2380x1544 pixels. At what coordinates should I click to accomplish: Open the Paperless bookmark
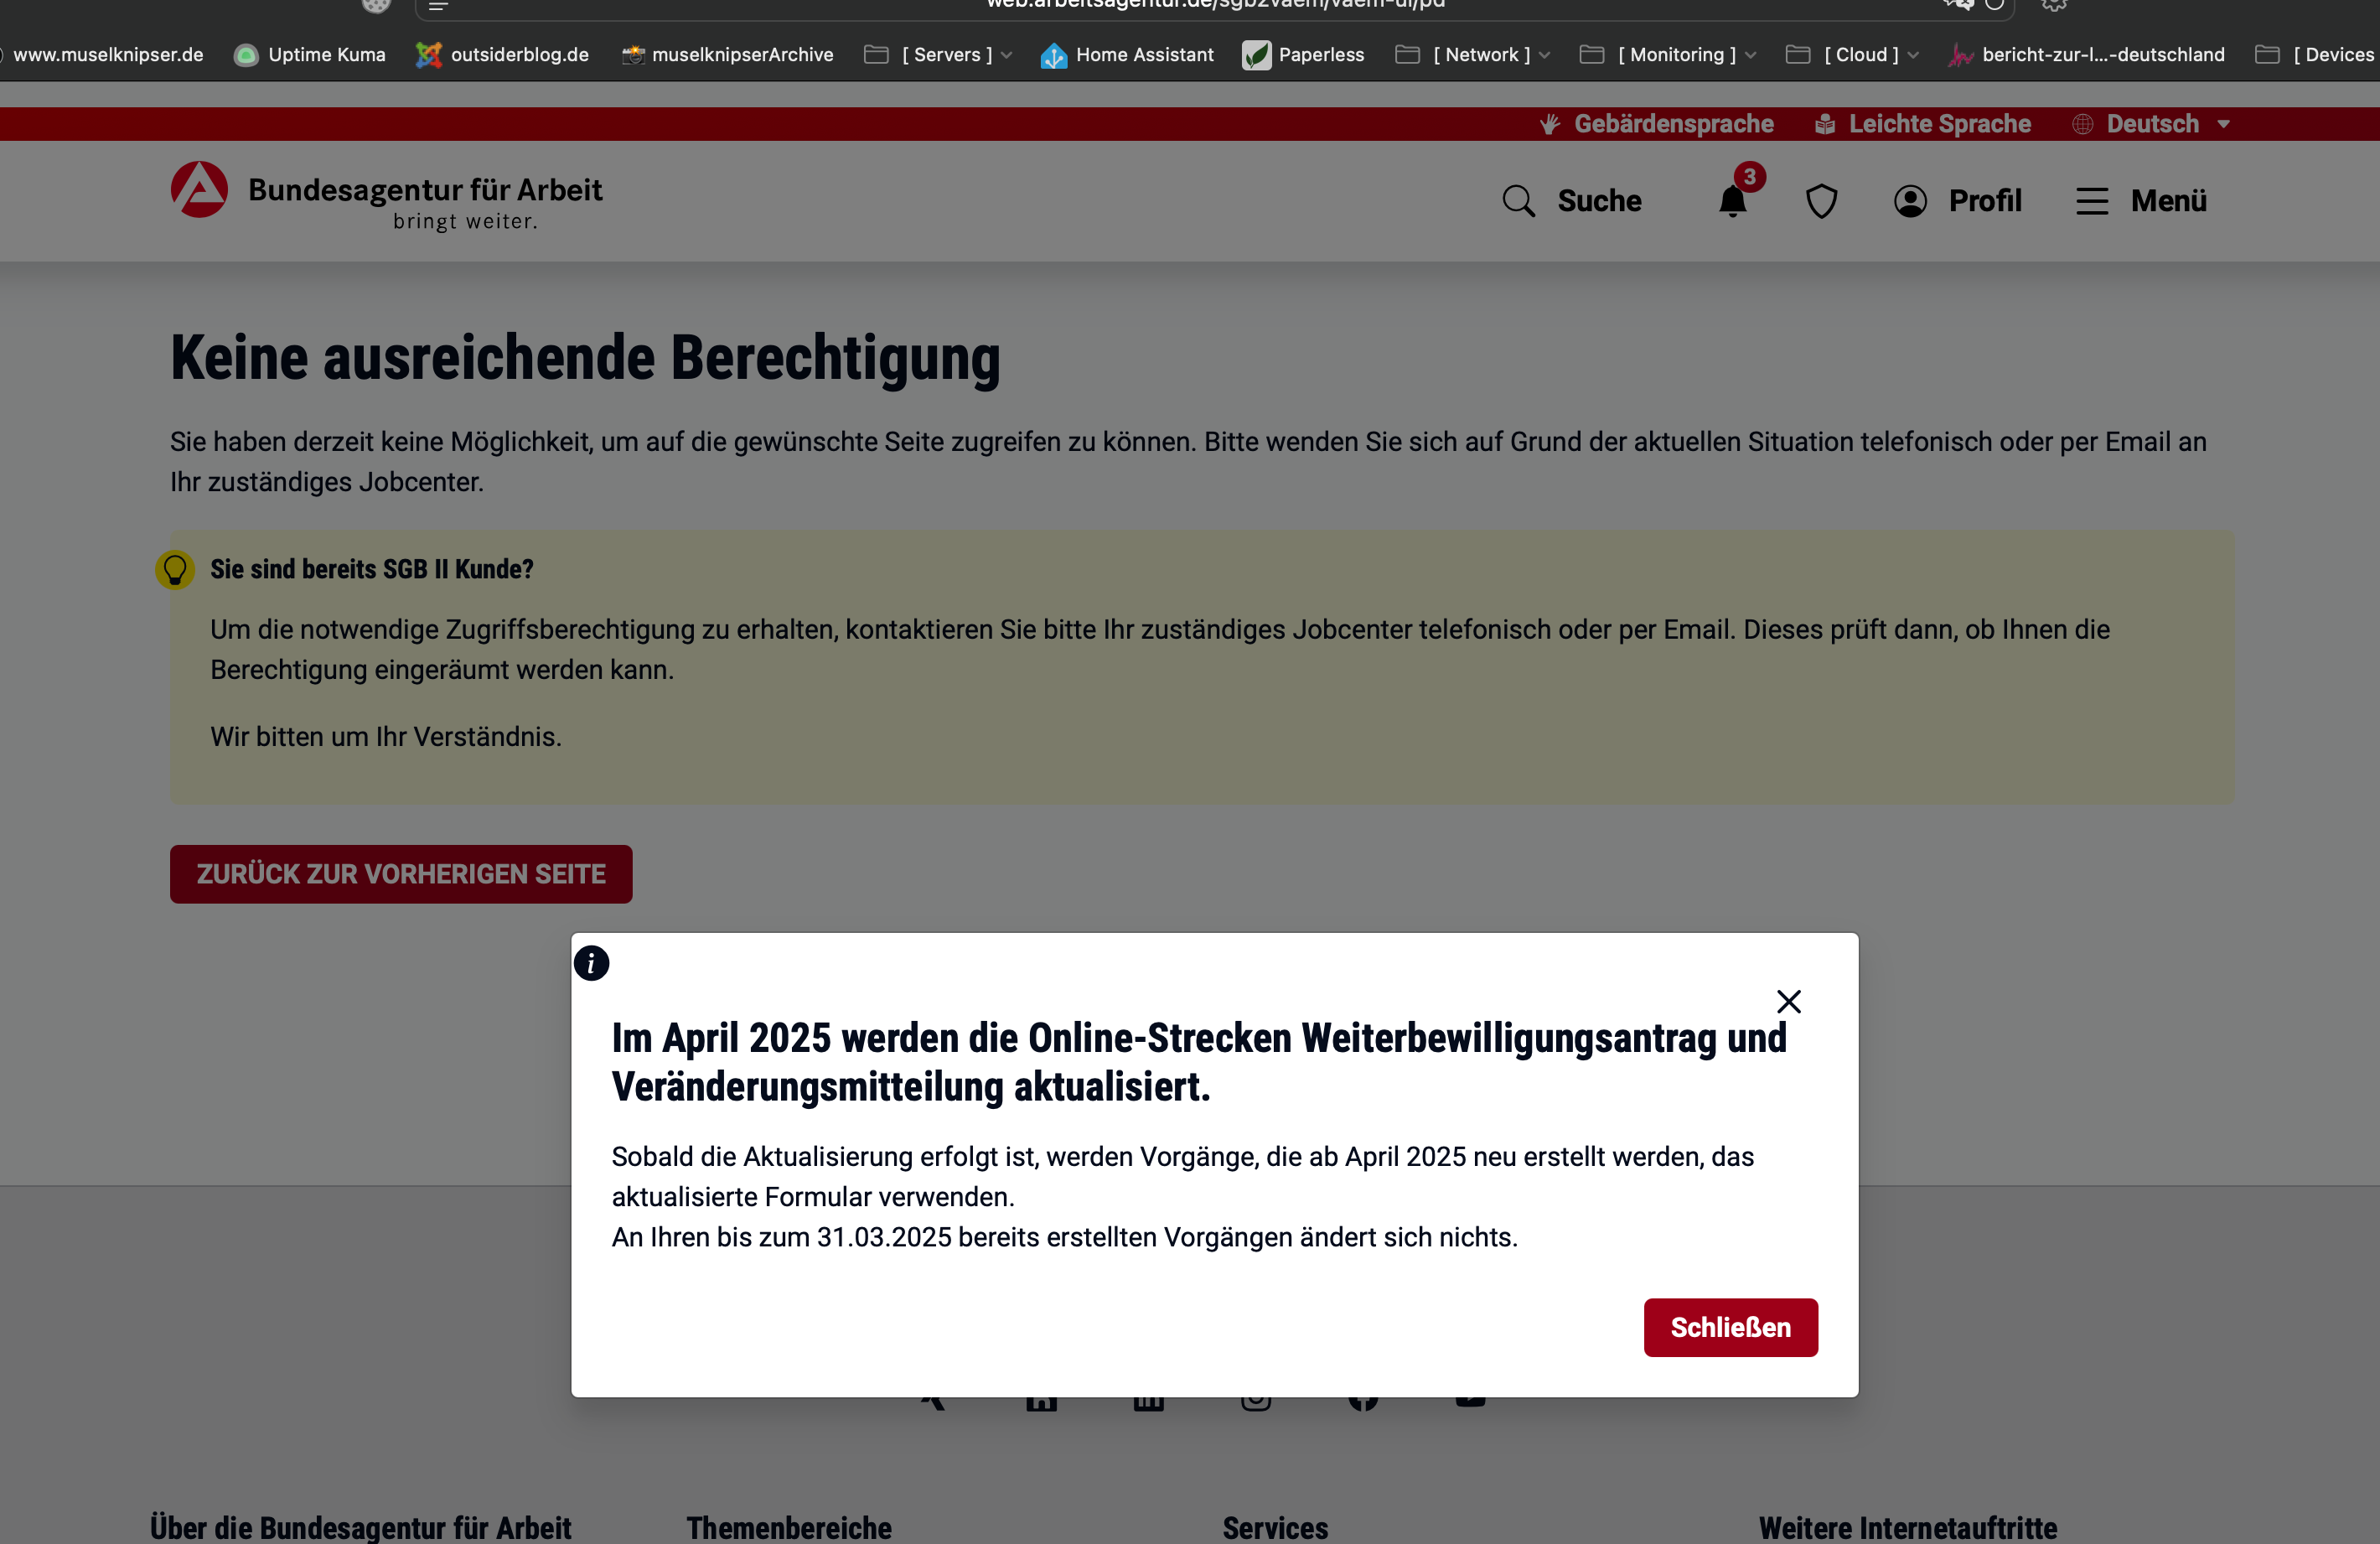1303,54
